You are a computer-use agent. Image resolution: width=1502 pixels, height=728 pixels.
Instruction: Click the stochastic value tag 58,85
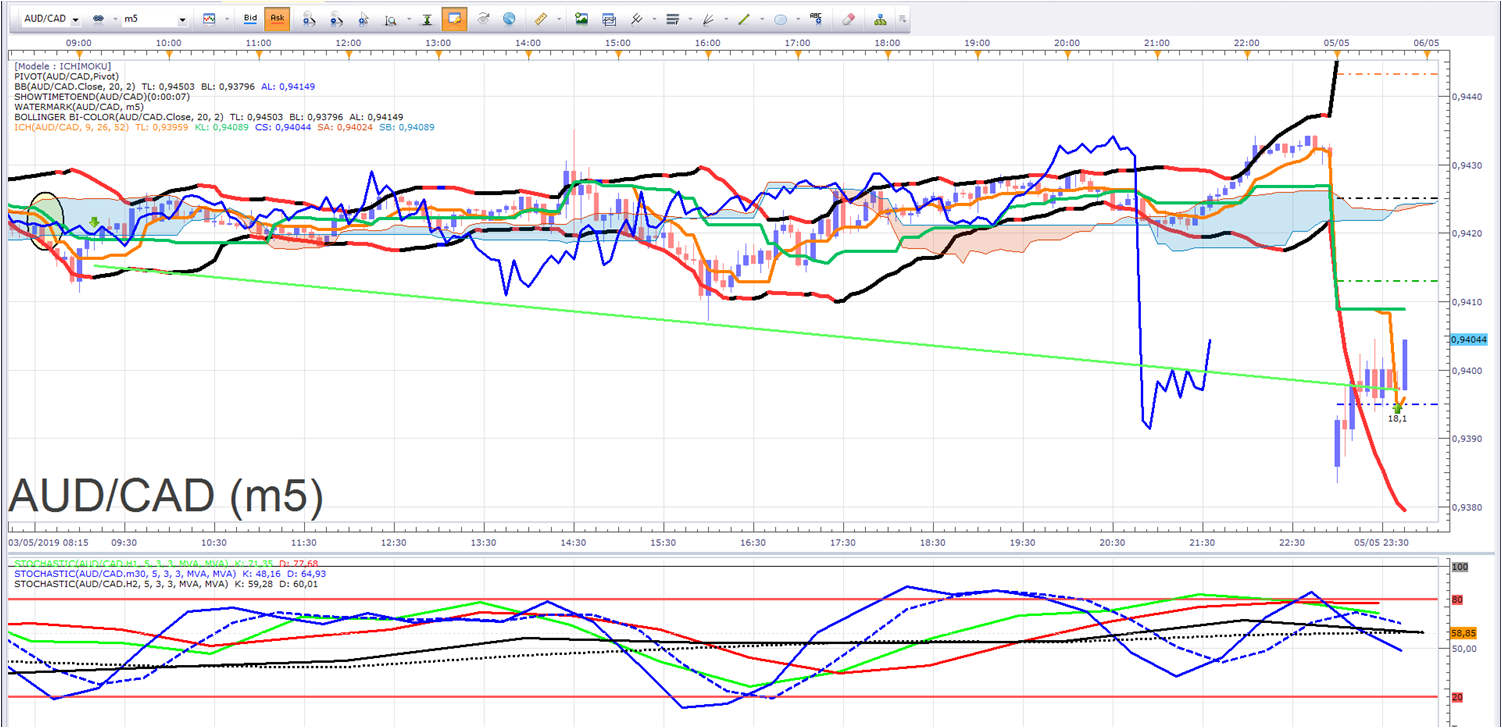1463,634
